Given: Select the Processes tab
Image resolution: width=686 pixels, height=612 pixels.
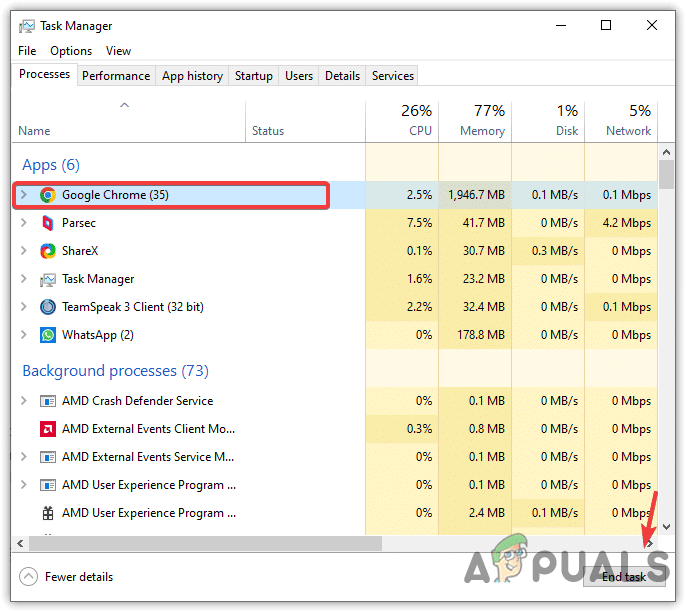Looking at the screenshot, I should [45, 74].
